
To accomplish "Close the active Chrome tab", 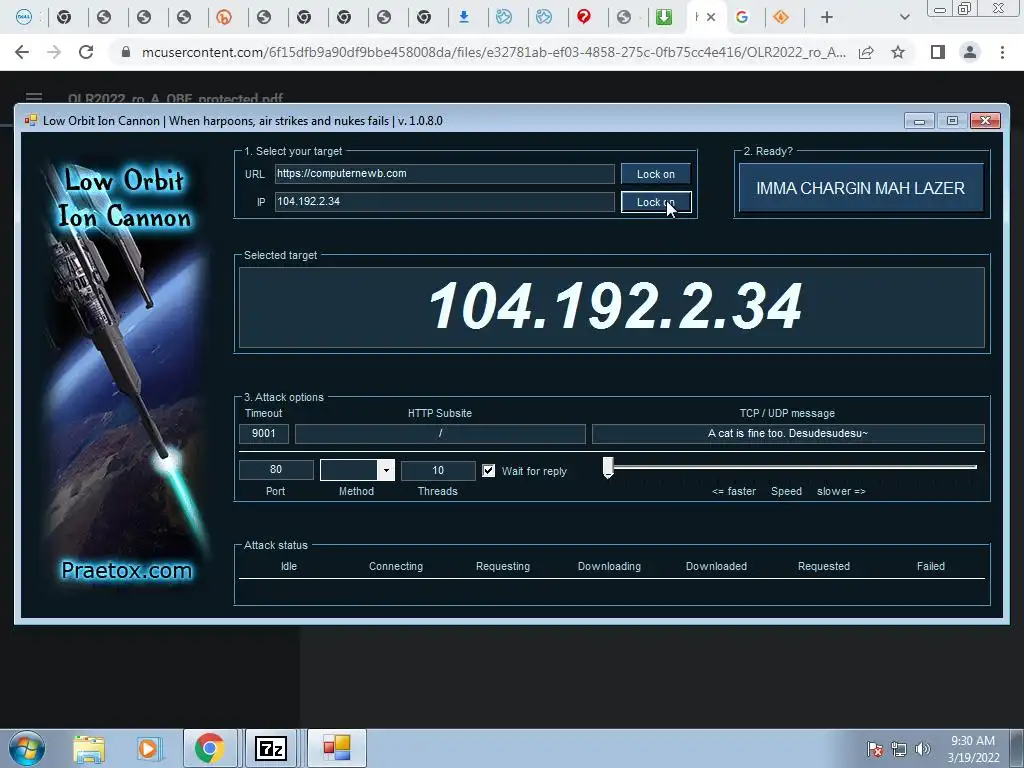I will pyautogui.click(x=711, y=17).
